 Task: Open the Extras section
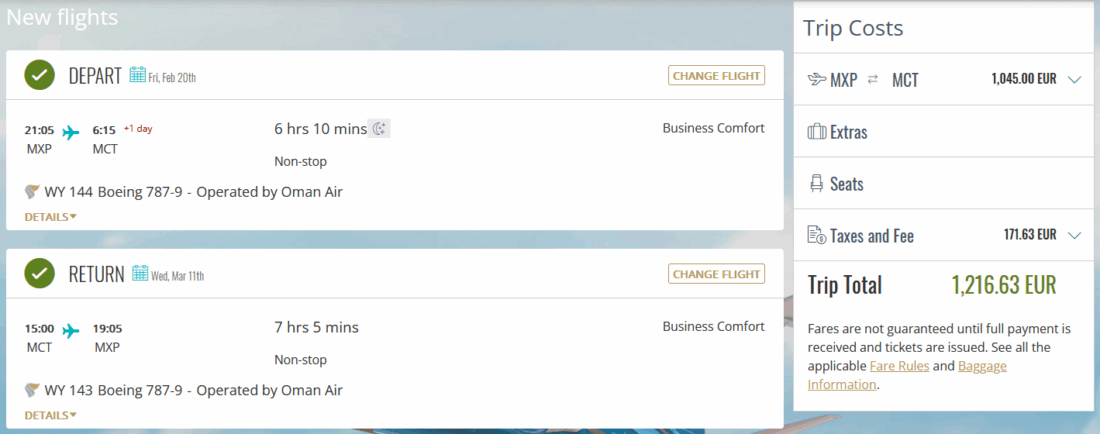click(x=849, y=132)
